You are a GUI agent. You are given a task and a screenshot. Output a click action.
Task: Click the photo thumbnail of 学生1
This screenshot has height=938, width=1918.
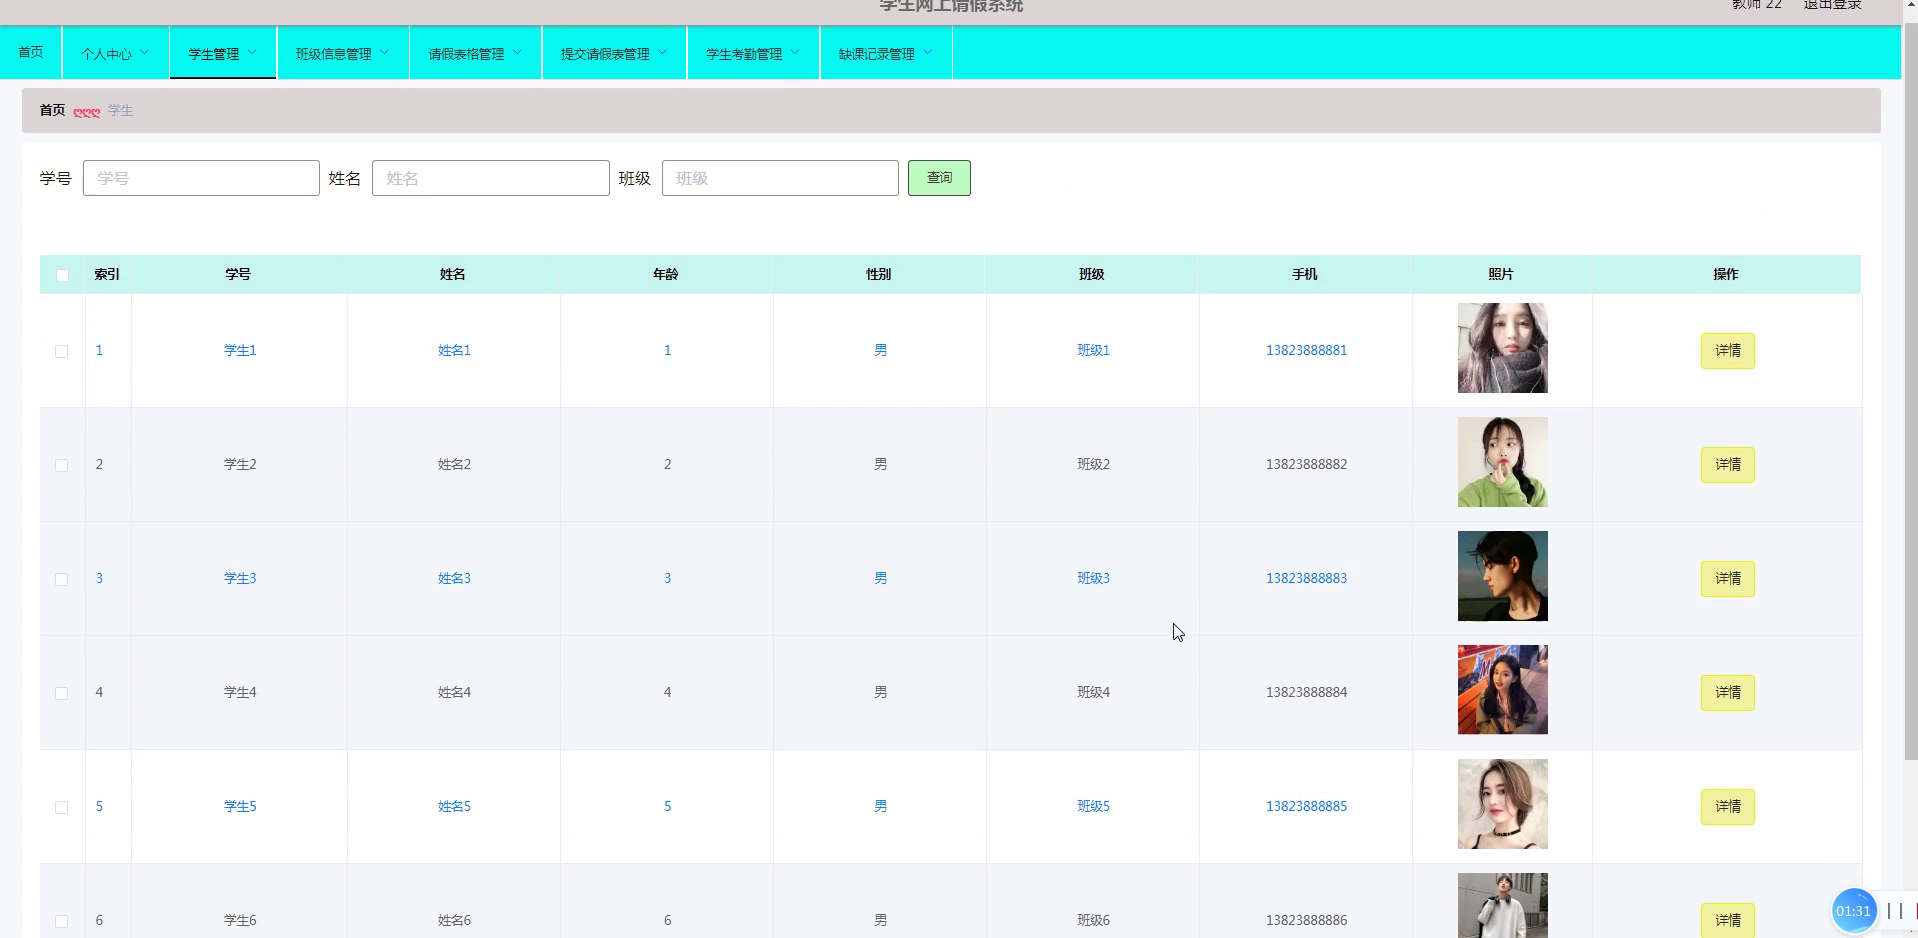(1502, 348)
